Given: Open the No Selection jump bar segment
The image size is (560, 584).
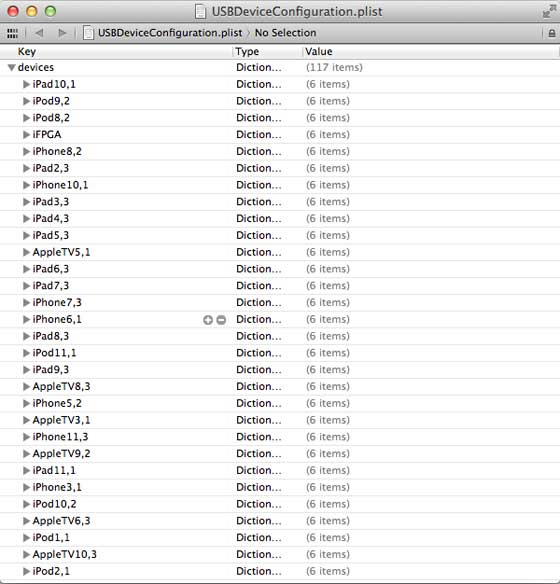Looking at the screenshot, I should click(286, 33).
